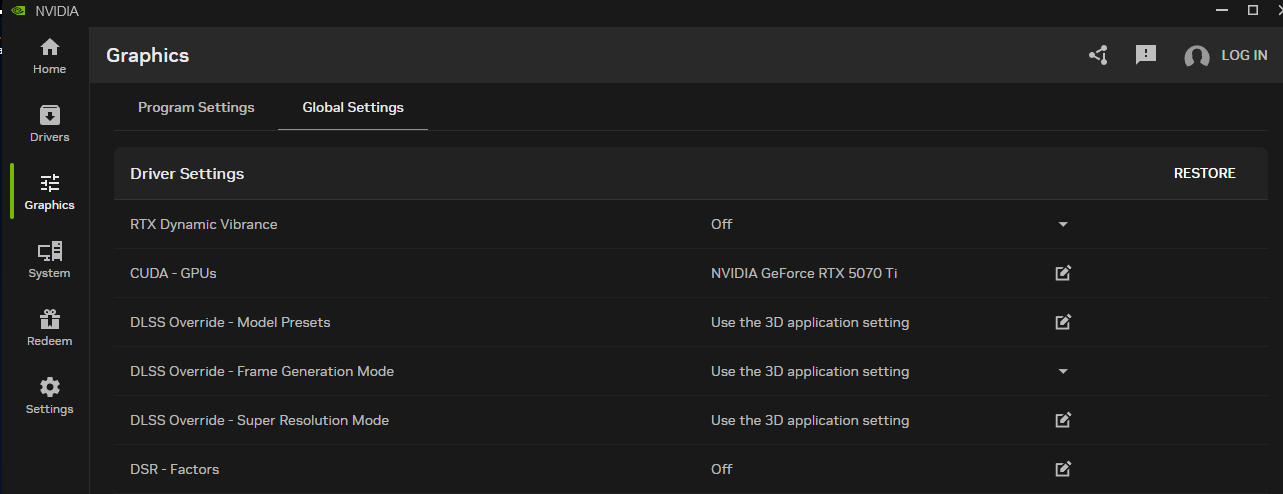Open the System section
The width and height of the screenshot is (1283, 494).
[x=49, y=259]
